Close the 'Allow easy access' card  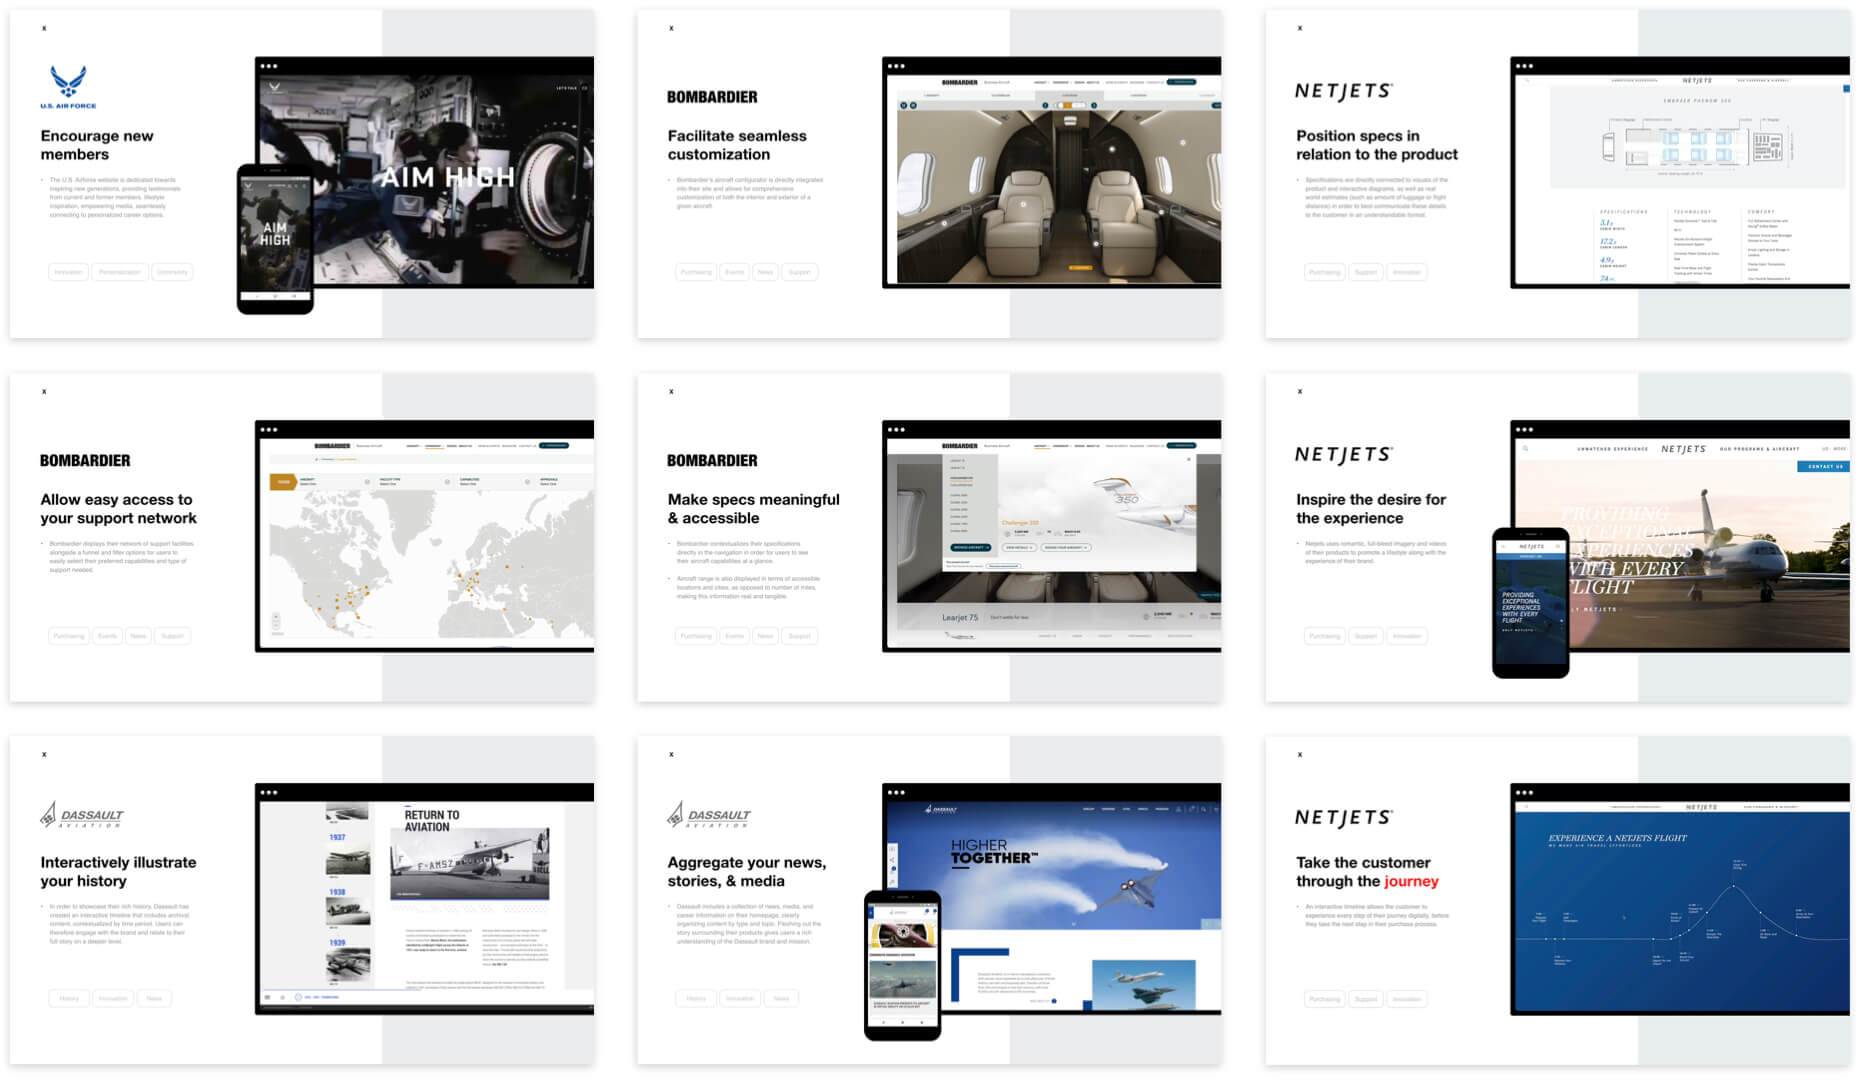tap(44, 391)
